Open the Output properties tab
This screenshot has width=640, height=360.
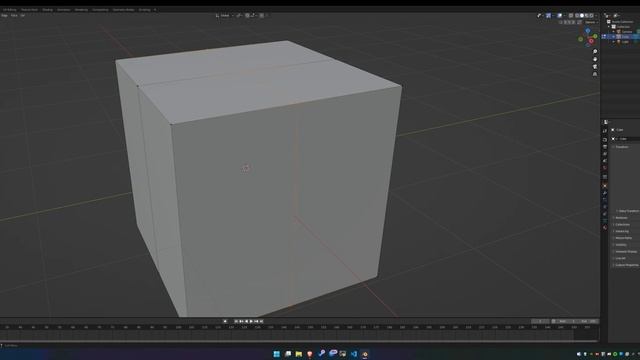[x=605, y=147]
